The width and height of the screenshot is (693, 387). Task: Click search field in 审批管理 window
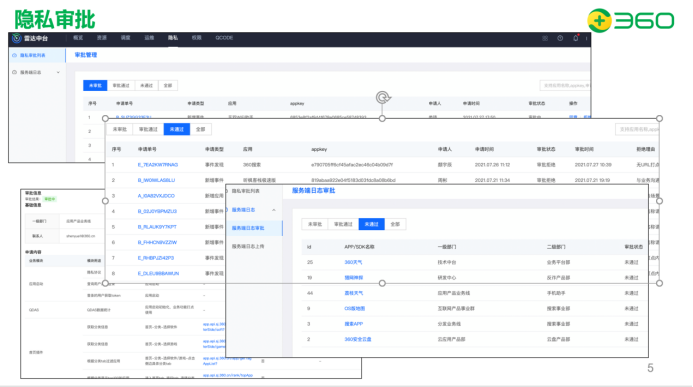tap(565, 85)
